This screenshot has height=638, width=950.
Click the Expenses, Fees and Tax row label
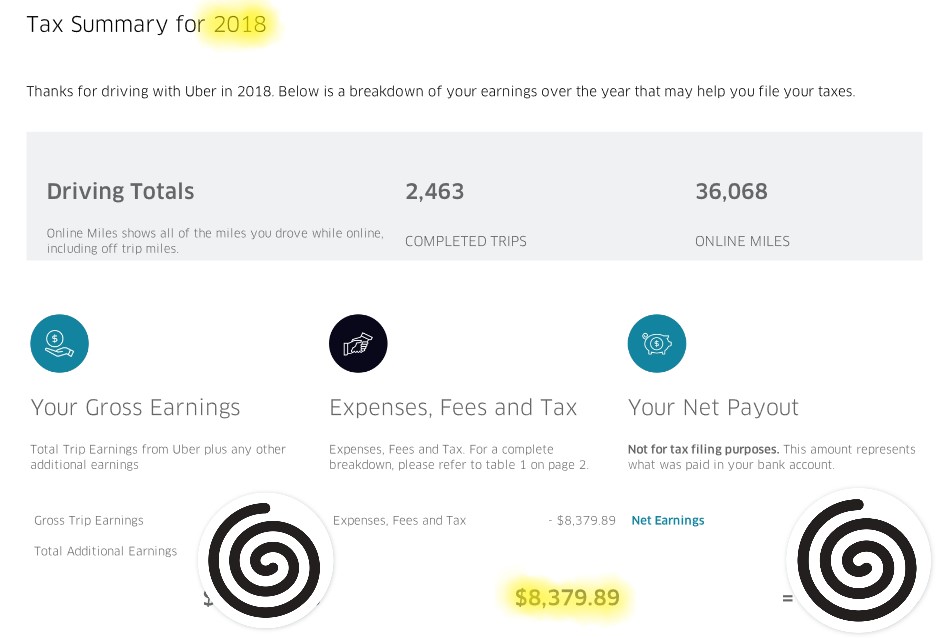[399, 520]
